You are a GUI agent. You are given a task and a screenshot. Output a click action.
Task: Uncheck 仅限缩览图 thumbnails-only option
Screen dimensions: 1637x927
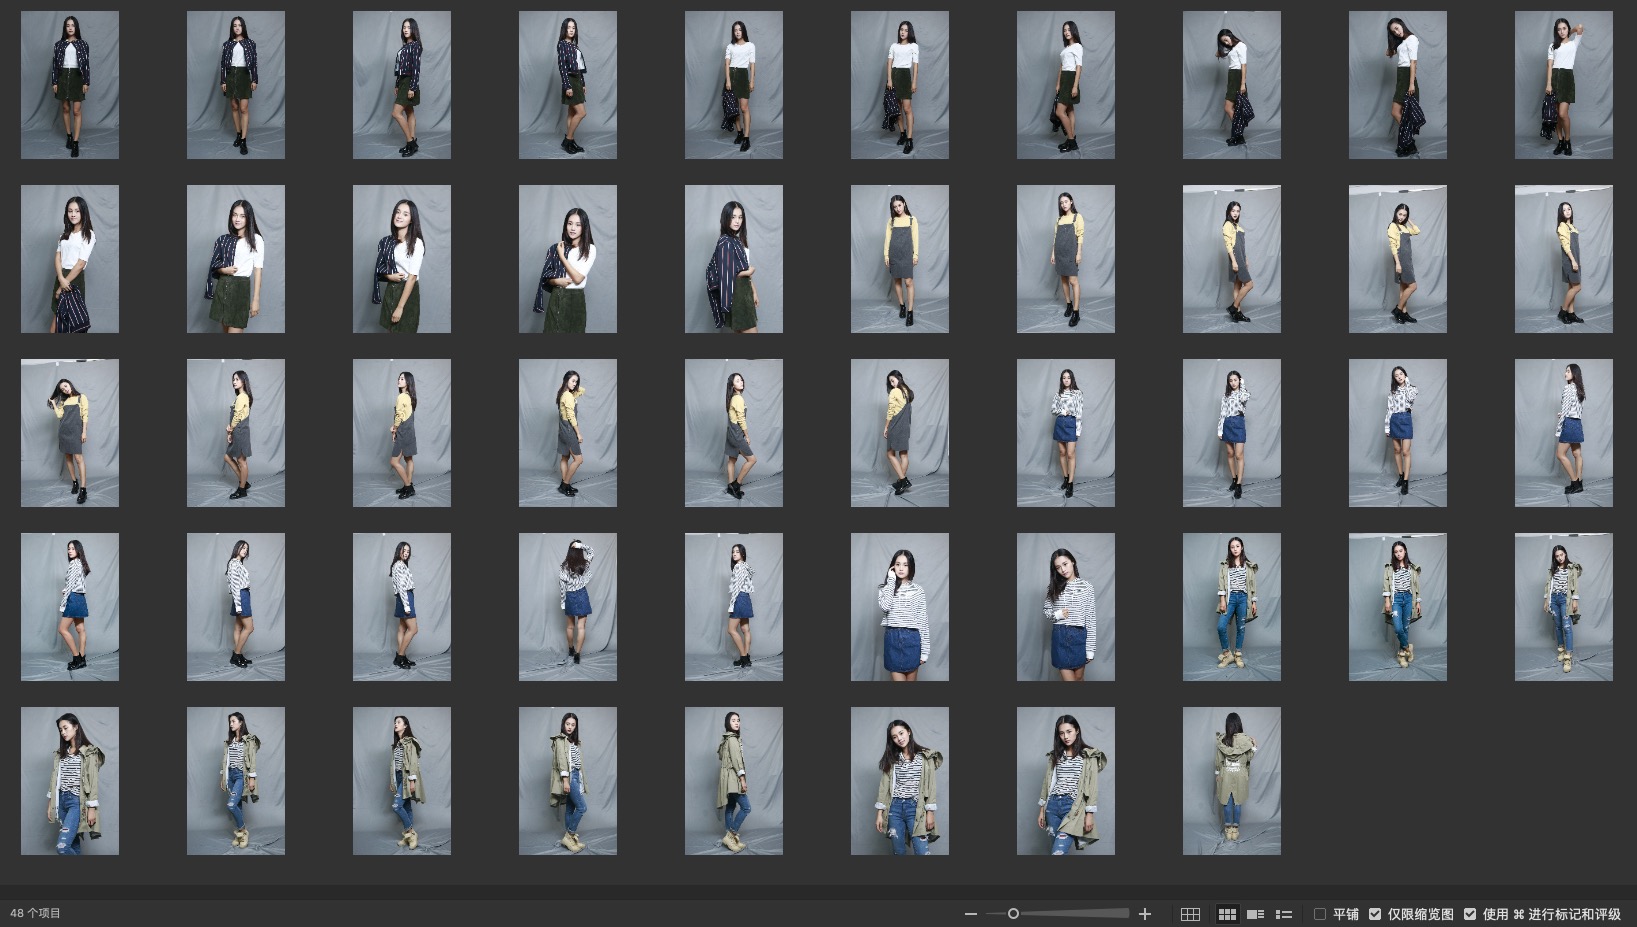pyautogui.click(x=1375, y=914)
